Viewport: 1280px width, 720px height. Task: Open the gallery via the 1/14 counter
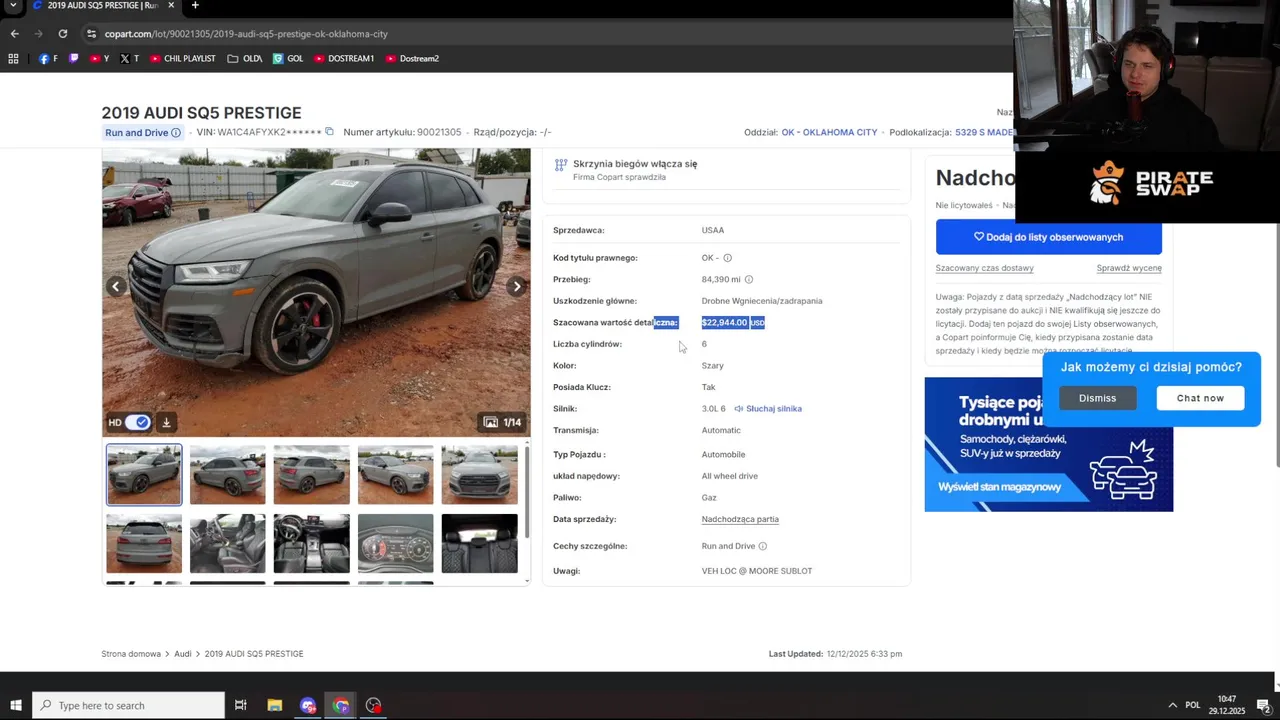click(502, 422)
